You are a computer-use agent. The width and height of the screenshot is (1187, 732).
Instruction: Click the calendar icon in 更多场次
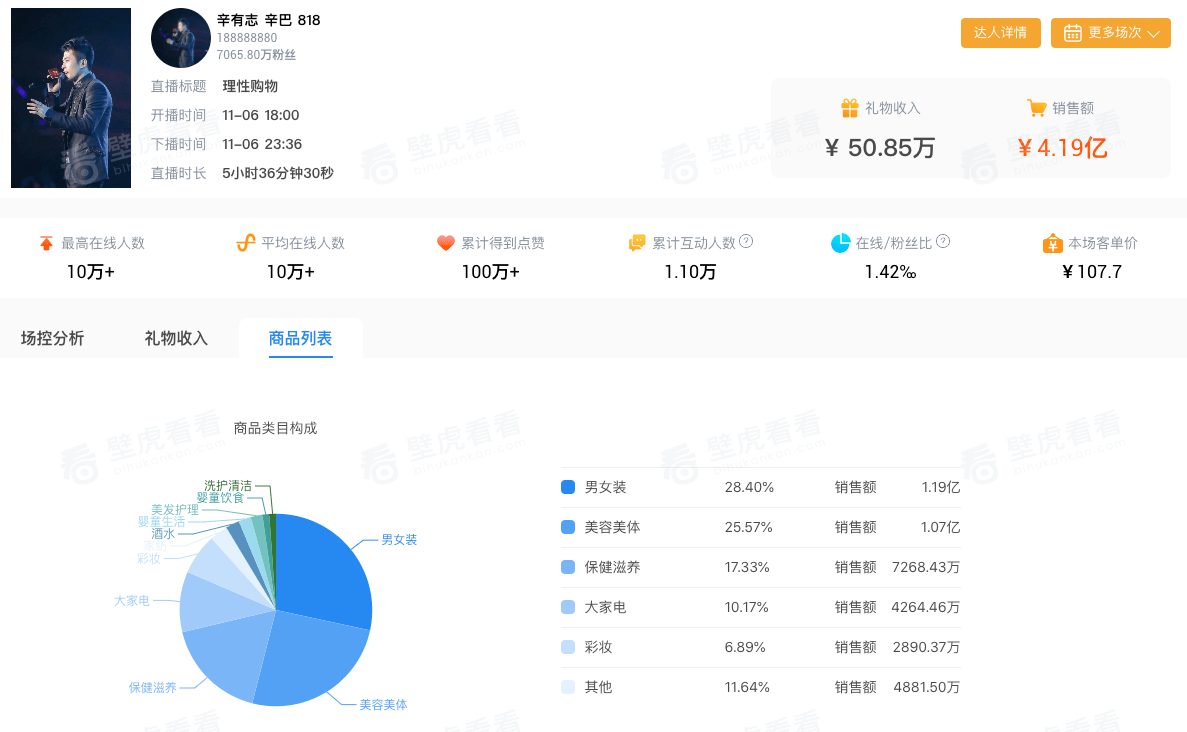click(x=1073, y=33)
